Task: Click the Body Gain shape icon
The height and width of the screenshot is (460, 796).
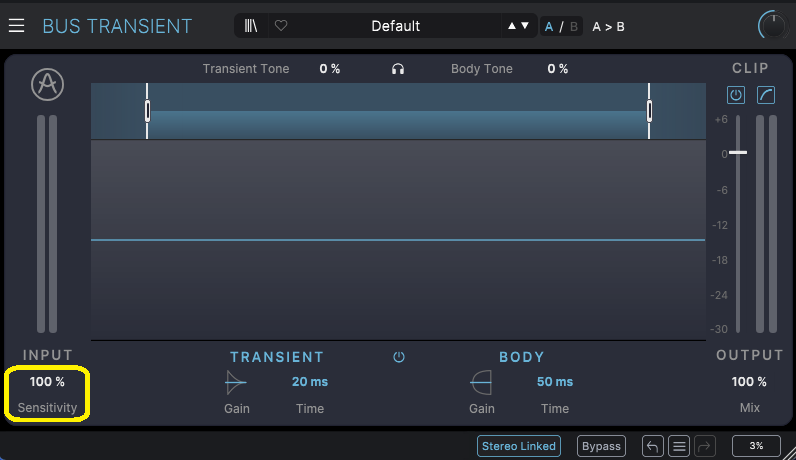Action: pyautogui.click(x=481, y=382)
